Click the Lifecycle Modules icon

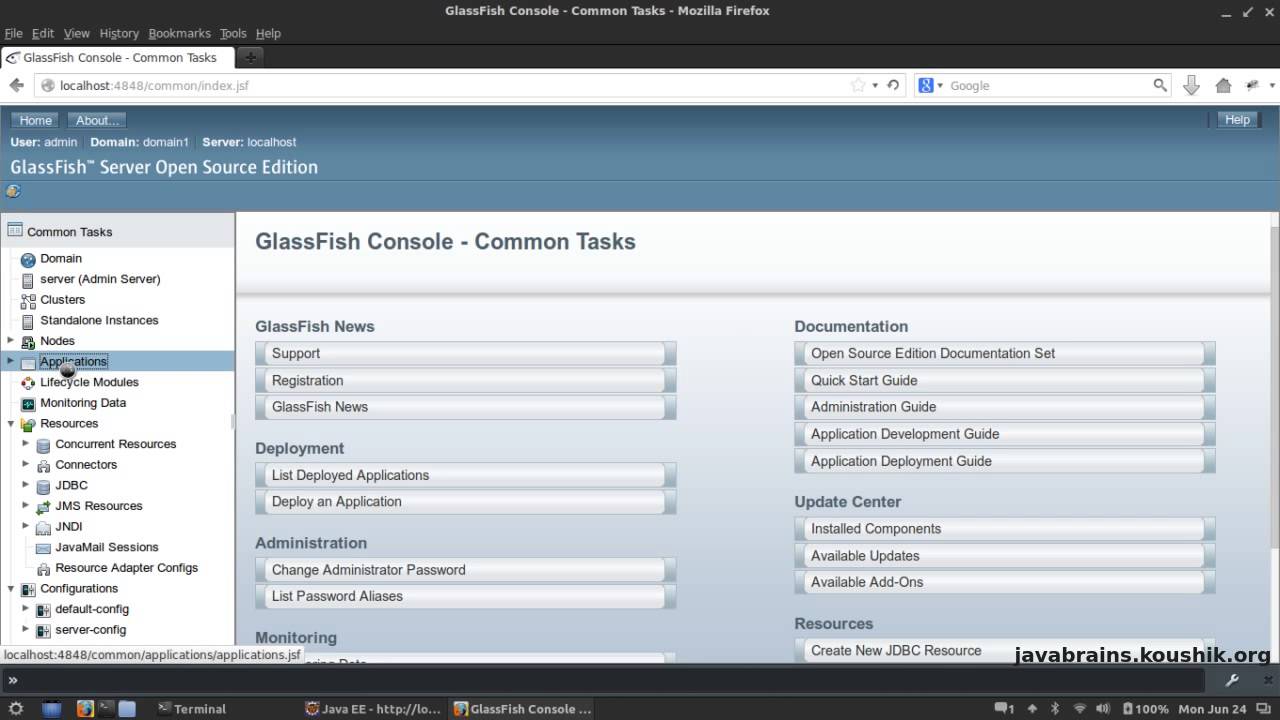28,383
